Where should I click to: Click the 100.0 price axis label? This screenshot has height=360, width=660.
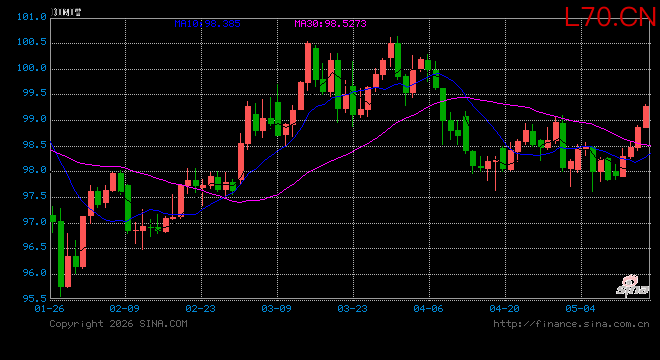pyautogui.click(x=32, y=68)
